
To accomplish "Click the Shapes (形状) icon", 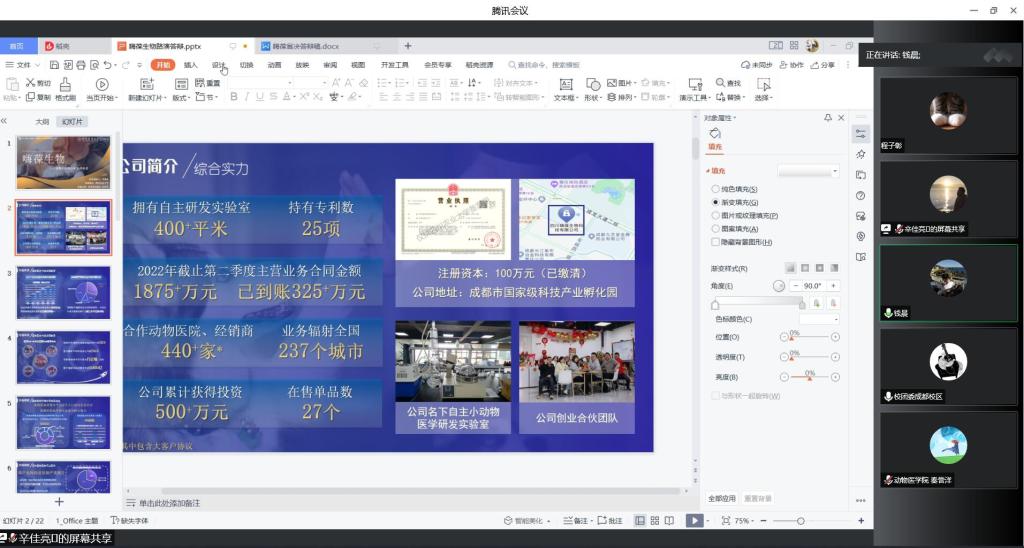I will pyautogui.click(x=592, y=84).
